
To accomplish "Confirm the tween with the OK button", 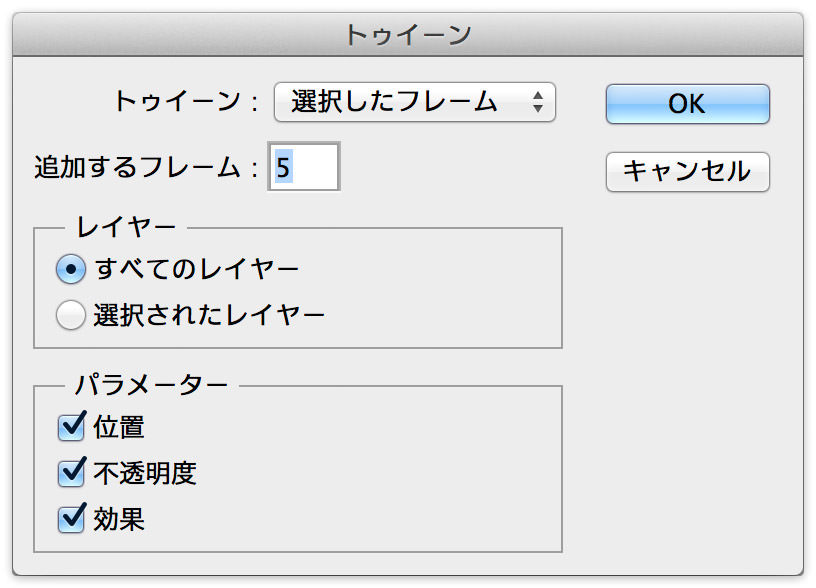I will (x=687, y=104).
